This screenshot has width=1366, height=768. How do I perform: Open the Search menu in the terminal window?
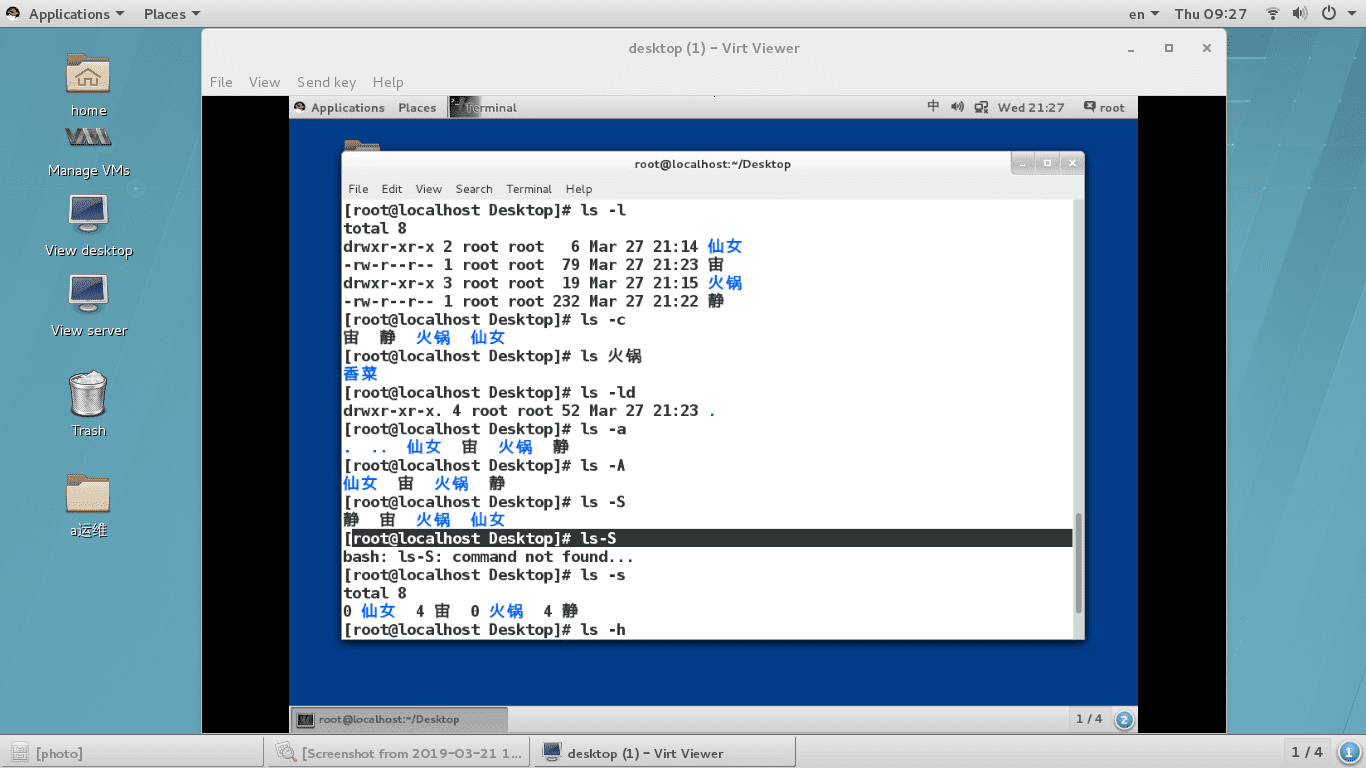473,189
